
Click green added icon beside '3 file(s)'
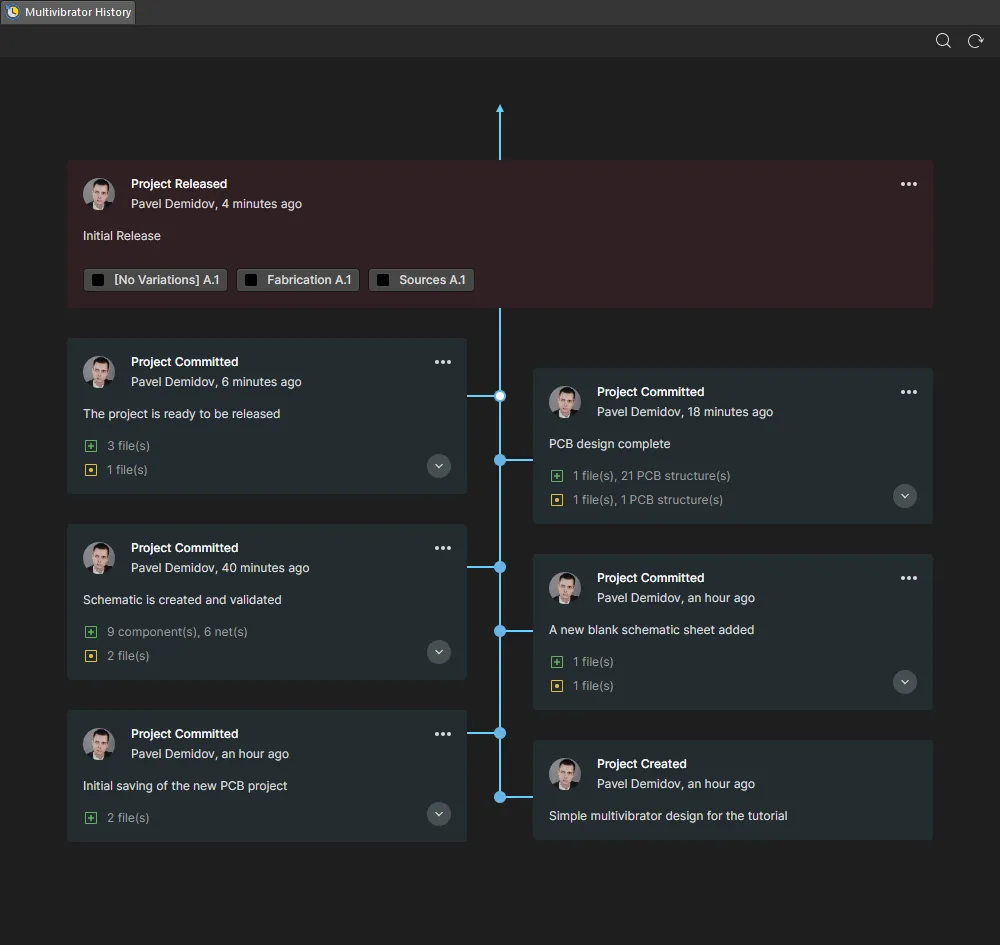pyautogui.click(x=91, y=446)
